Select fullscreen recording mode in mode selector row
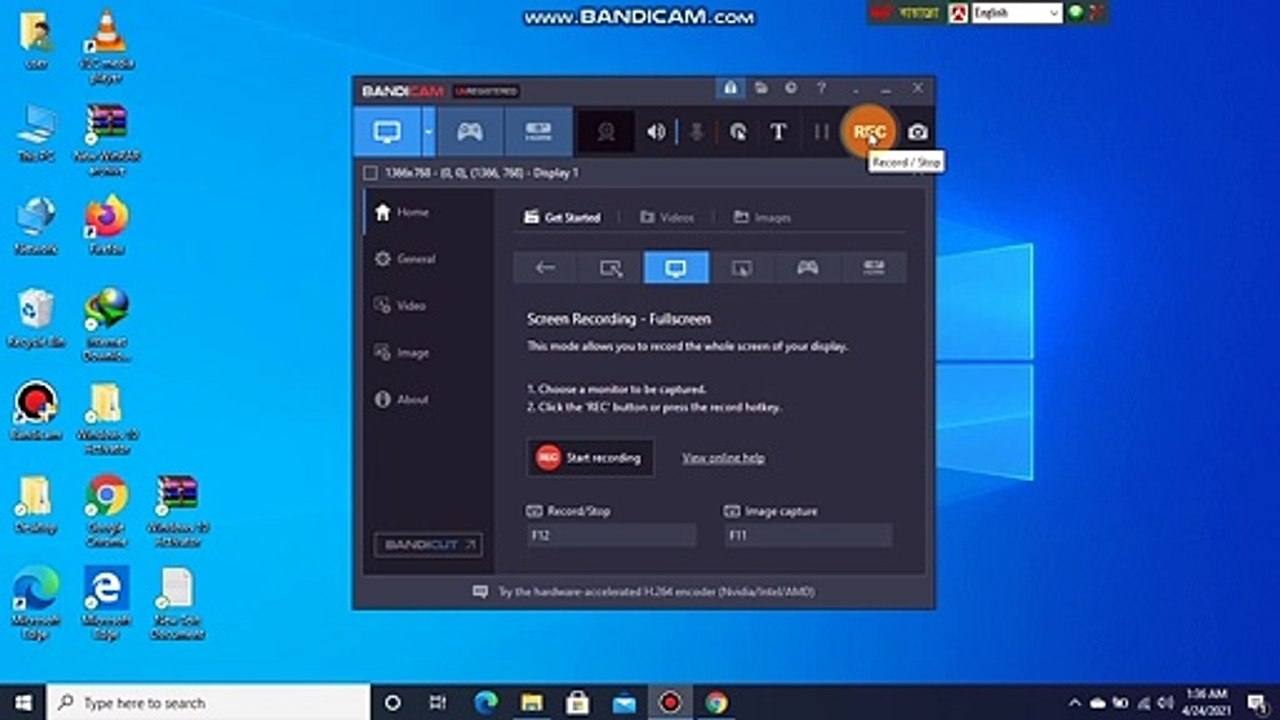The width and height of the screenshot is (1280, 720). click(676, 268)
